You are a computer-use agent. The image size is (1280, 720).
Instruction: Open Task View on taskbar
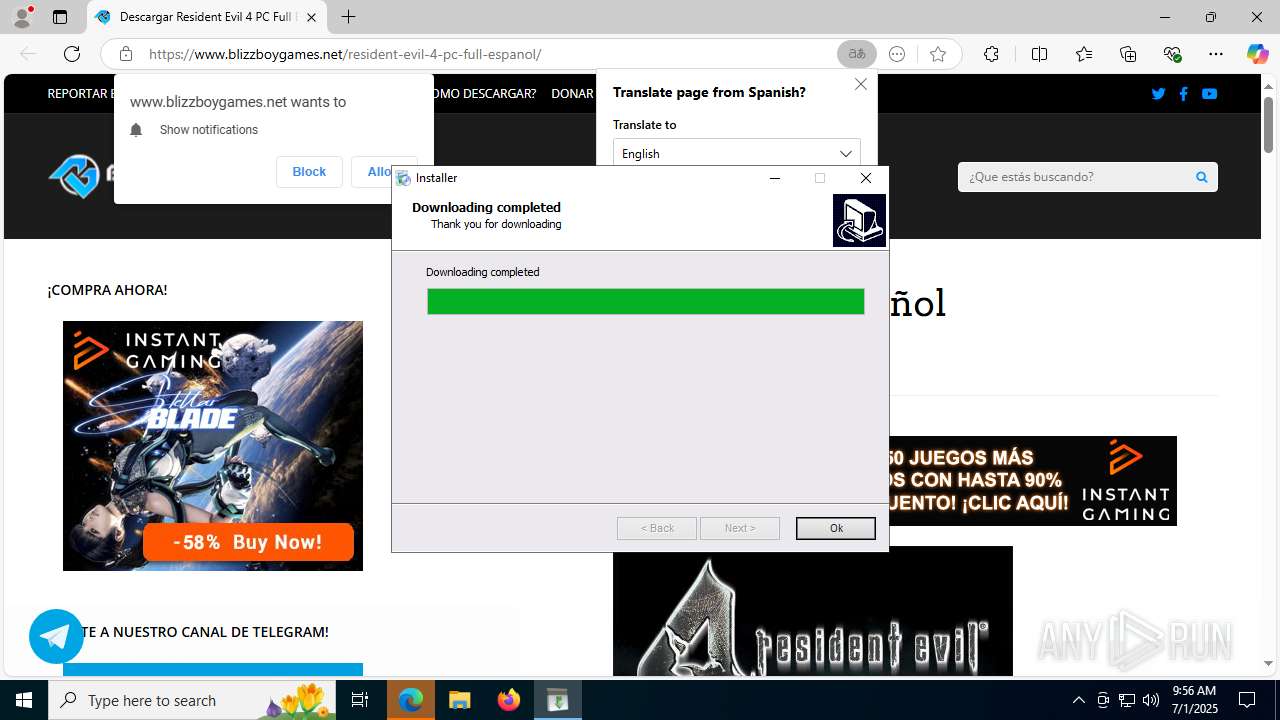360,700
